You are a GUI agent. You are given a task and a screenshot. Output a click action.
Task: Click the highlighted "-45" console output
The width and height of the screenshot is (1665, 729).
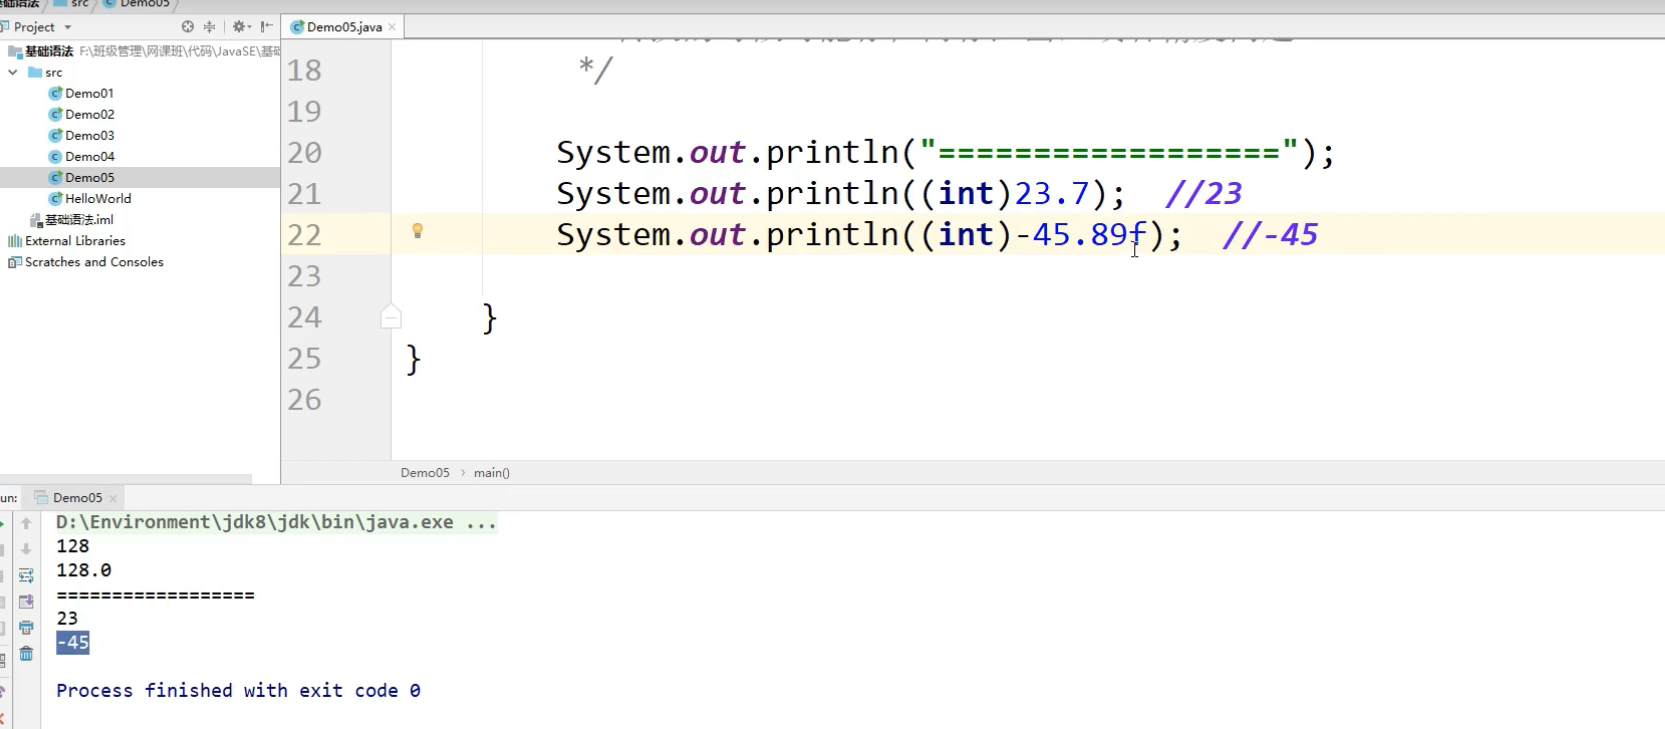pos(73,642)
